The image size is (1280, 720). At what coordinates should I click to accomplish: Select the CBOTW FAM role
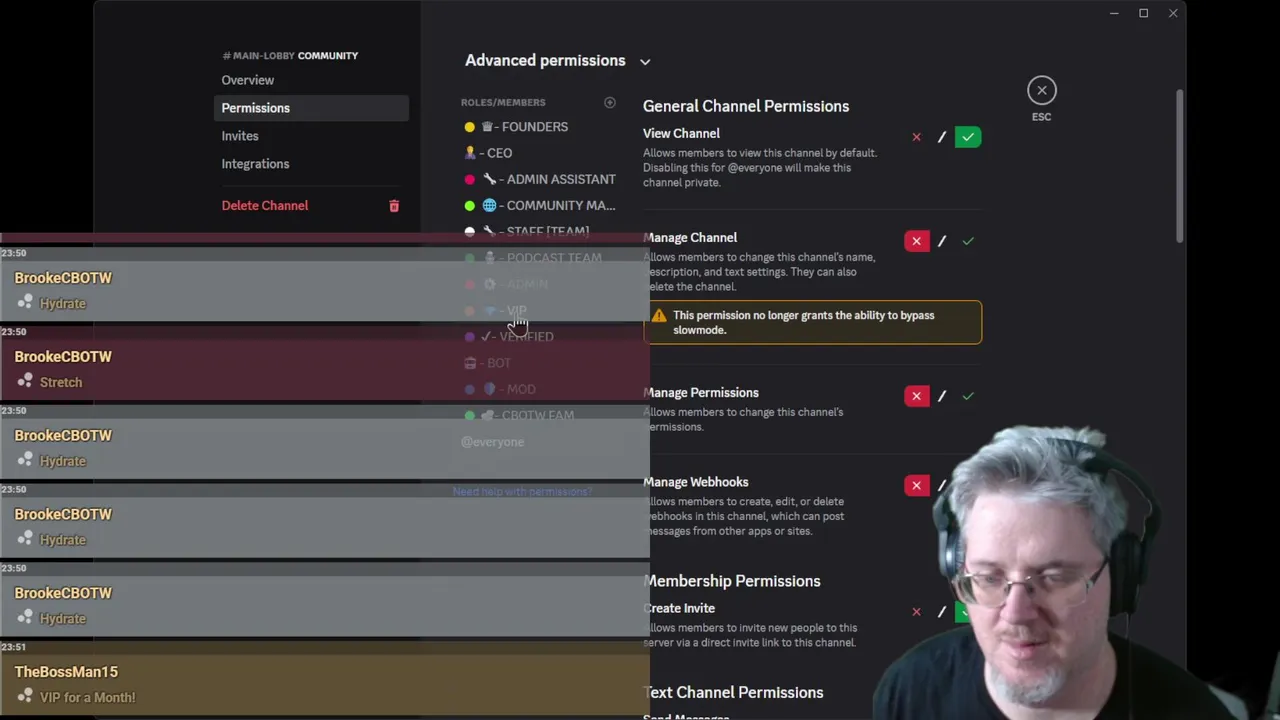pos(540,415)
